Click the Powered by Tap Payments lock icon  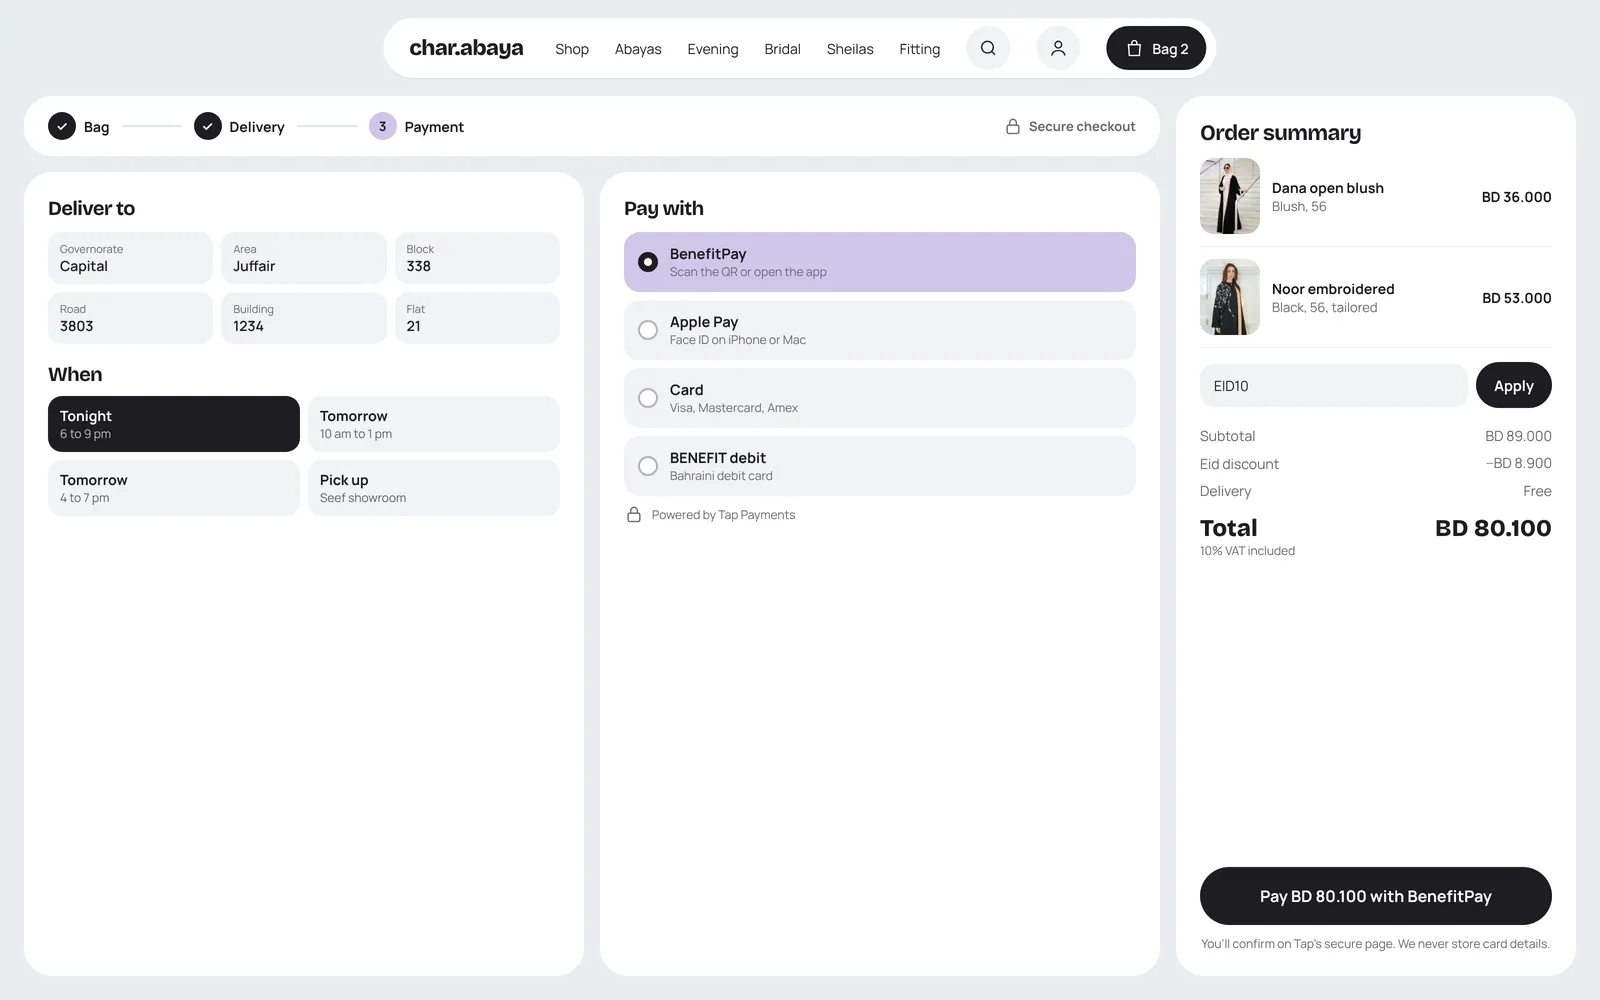(x=634, y=514)
